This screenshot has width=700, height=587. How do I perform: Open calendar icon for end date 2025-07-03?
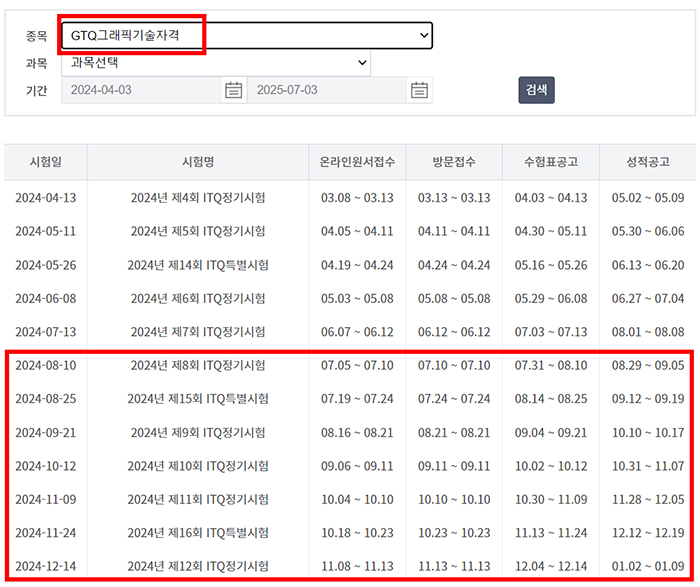pos(419,90)
